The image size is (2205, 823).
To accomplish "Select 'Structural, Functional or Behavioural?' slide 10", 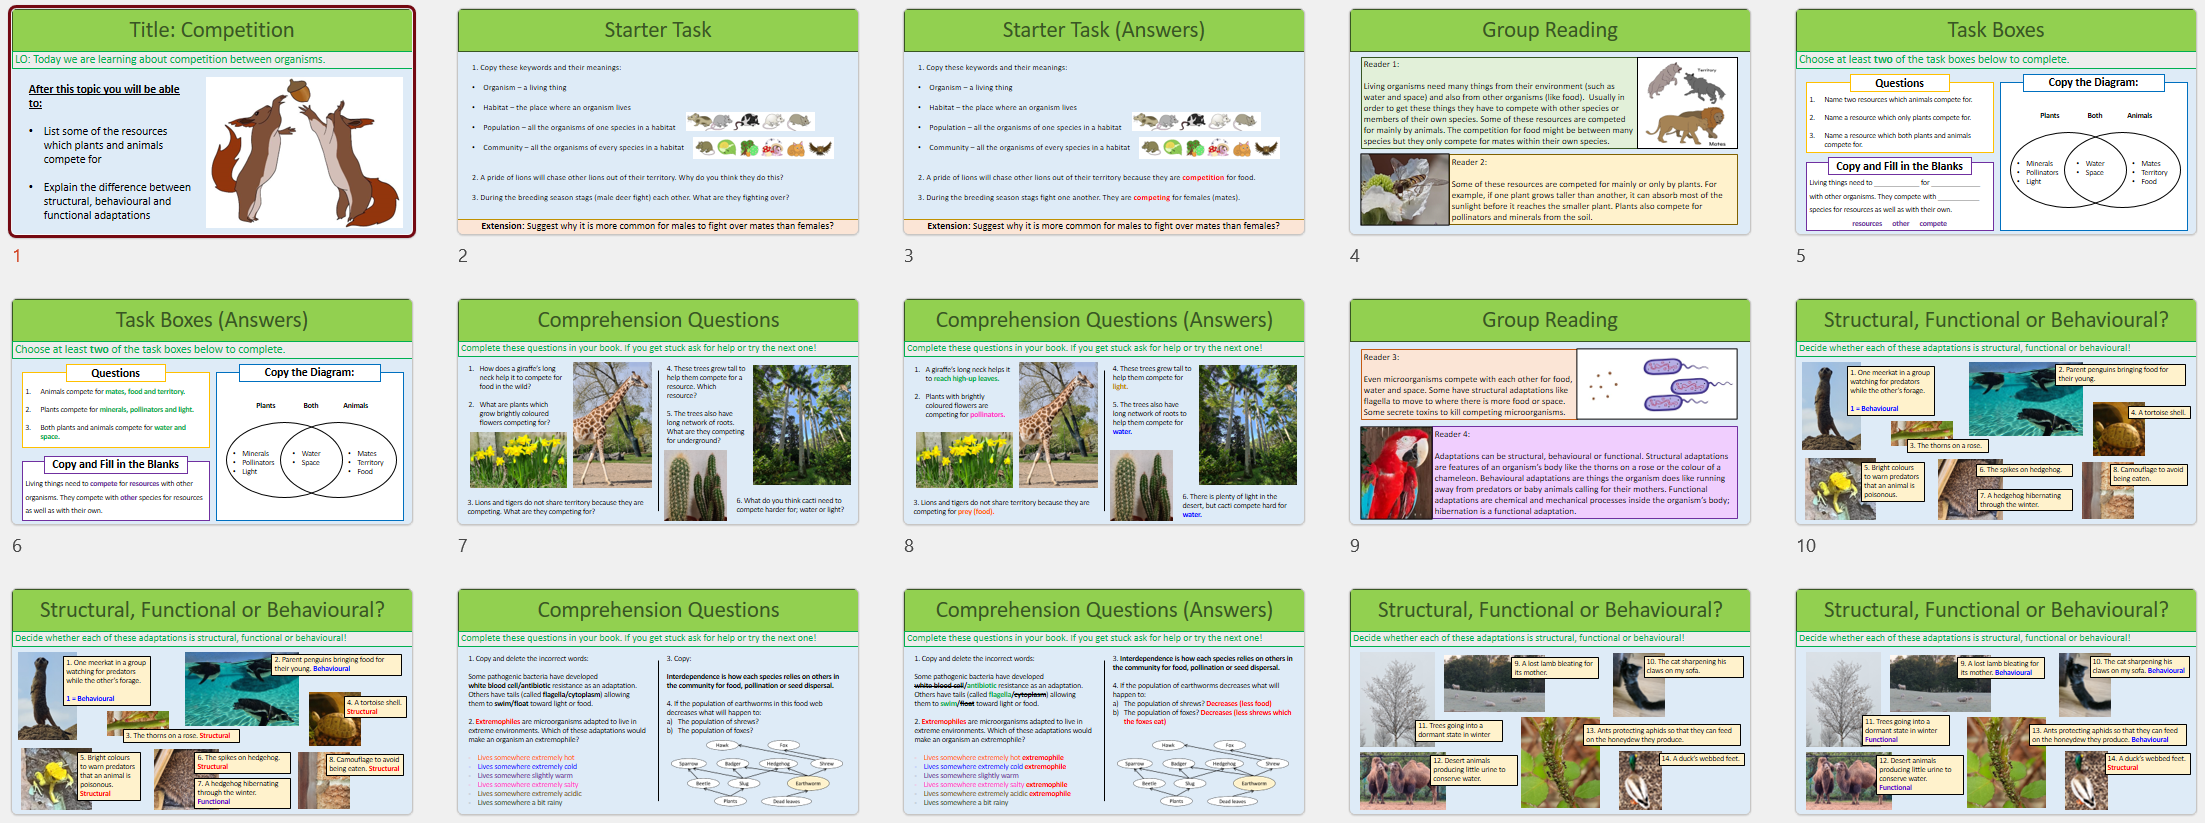I will coord(1996,411).
